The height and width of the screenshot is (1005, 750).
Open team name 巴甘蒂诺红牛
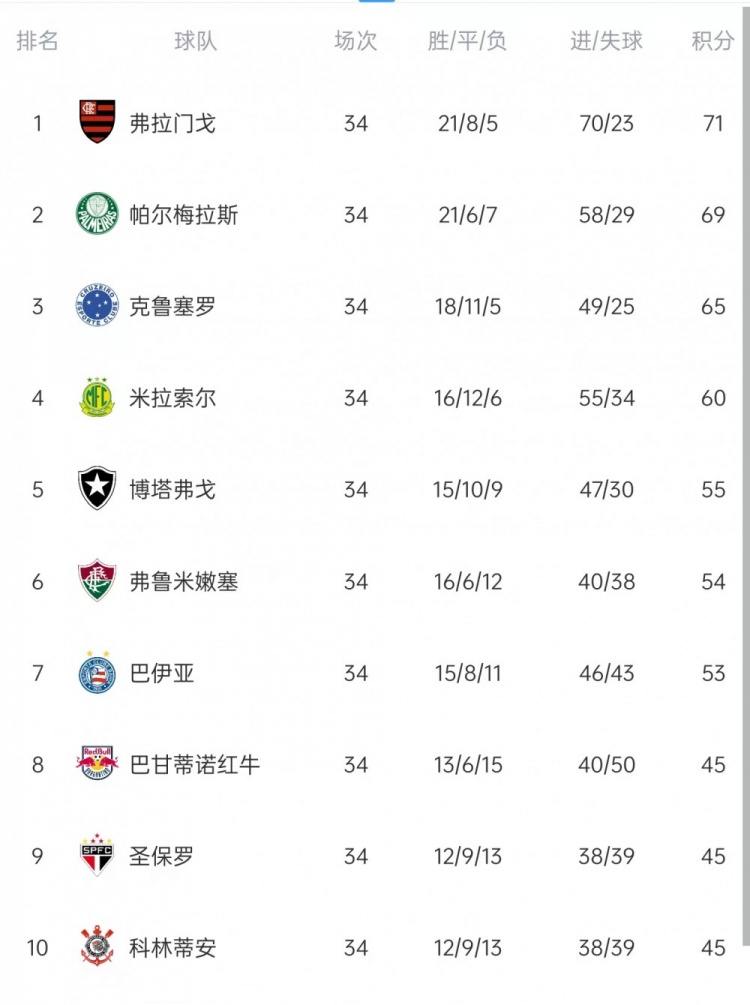coord(194,765)
